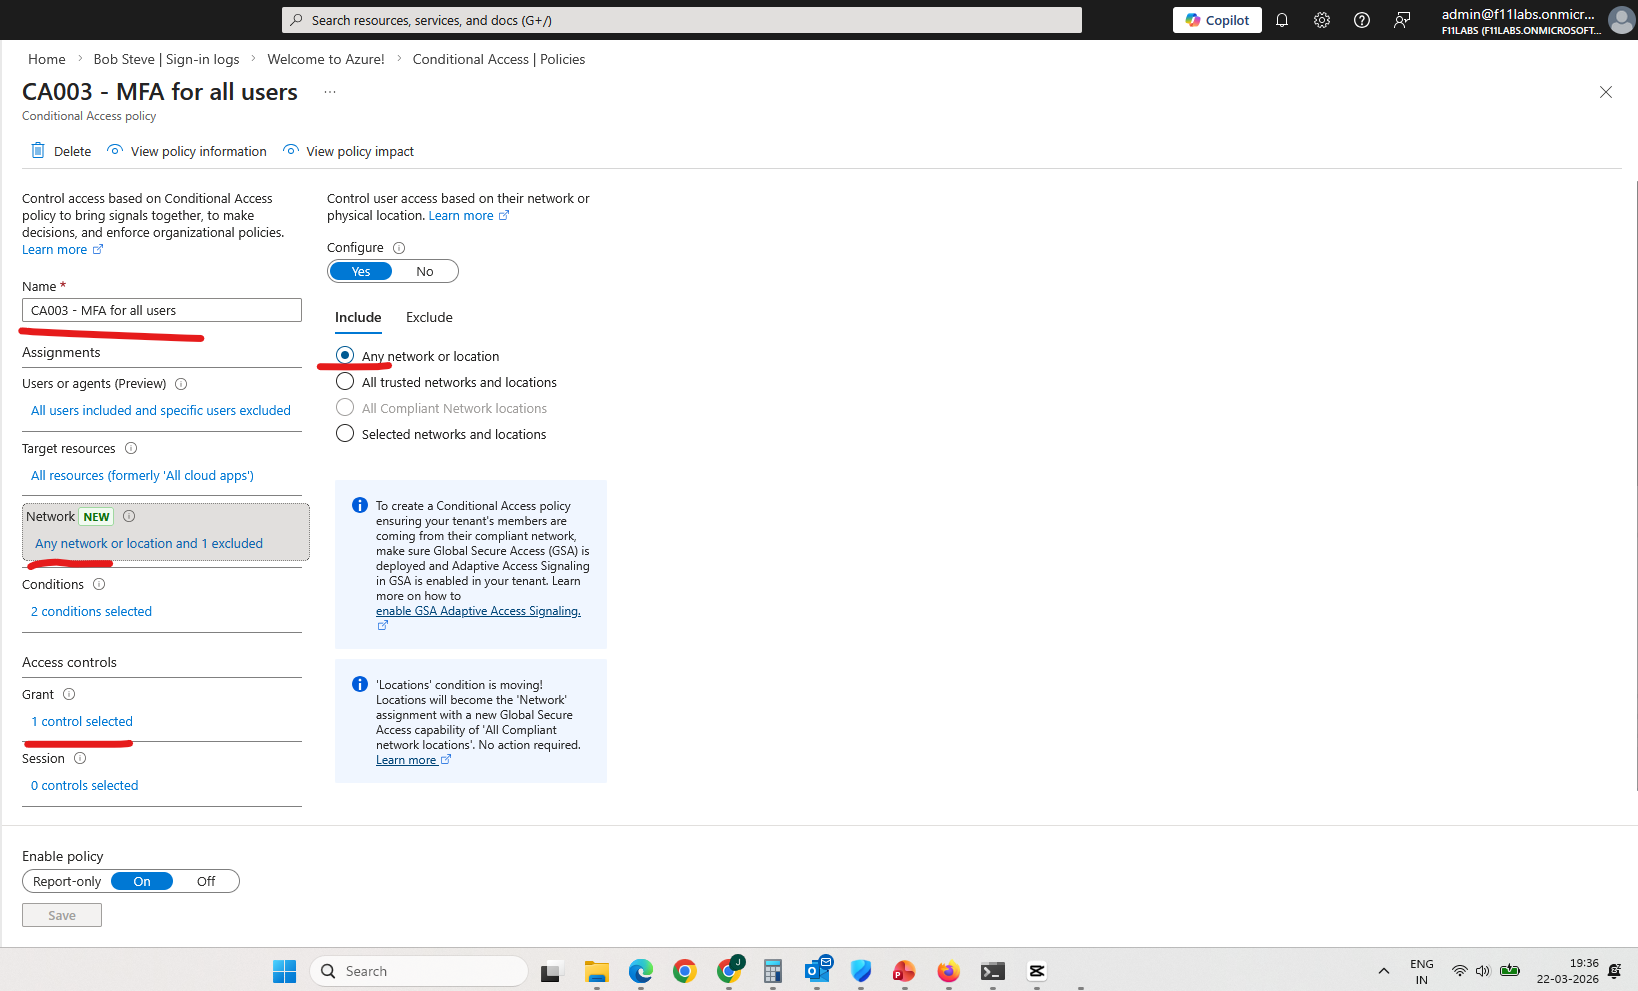This screenshot has height=991, width=1638.
Task: Open 'View policy impact' link
Action: point(359,152)
